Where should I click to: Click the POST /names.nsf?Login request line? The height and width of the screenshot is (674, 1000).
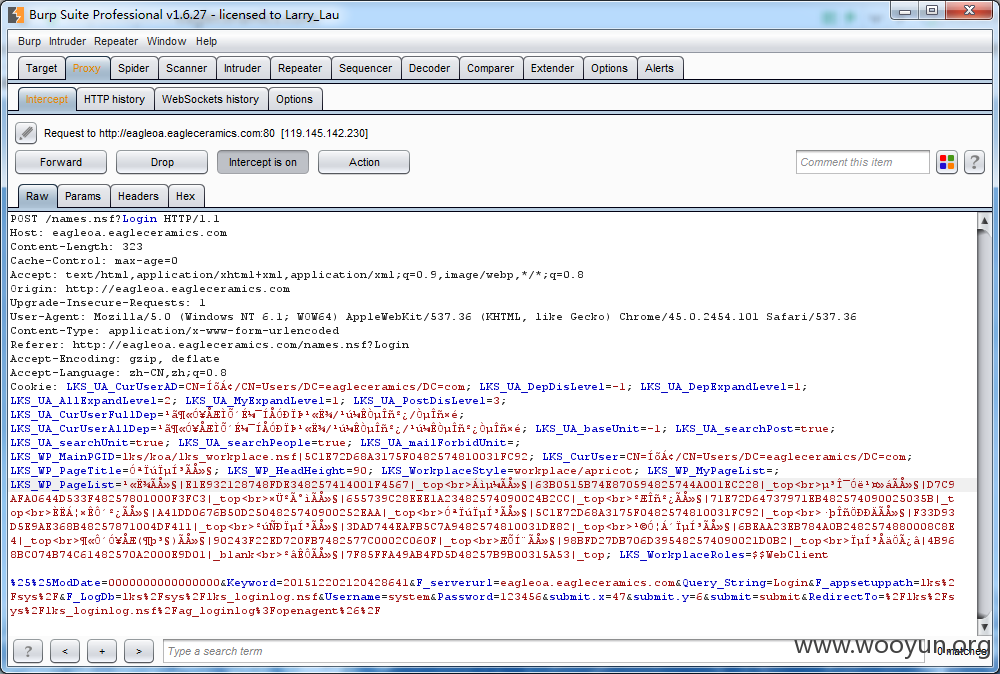point(115,219)
